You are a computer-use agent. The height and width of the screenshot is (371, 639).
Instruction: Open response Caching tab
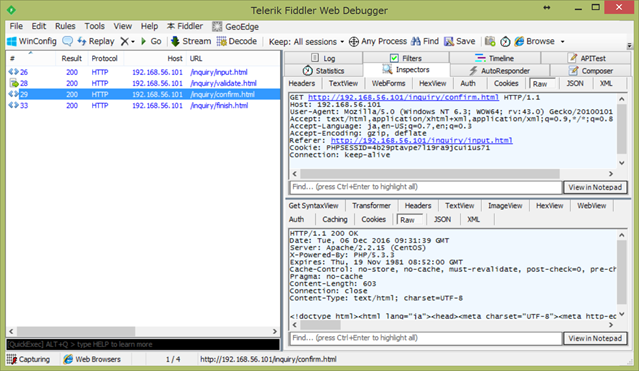click(335, 219)
